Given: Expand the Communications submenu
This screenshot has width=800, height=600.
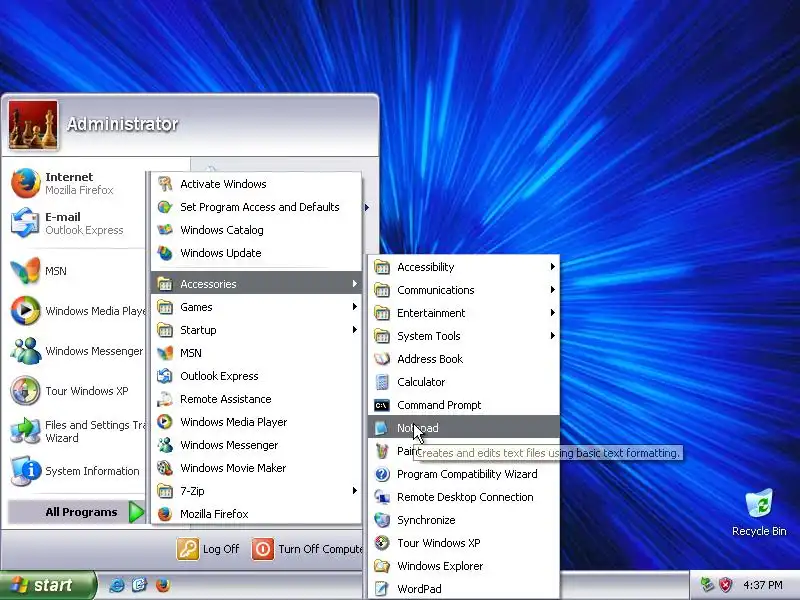Looking at the screenshot, I should pos(464,290).
